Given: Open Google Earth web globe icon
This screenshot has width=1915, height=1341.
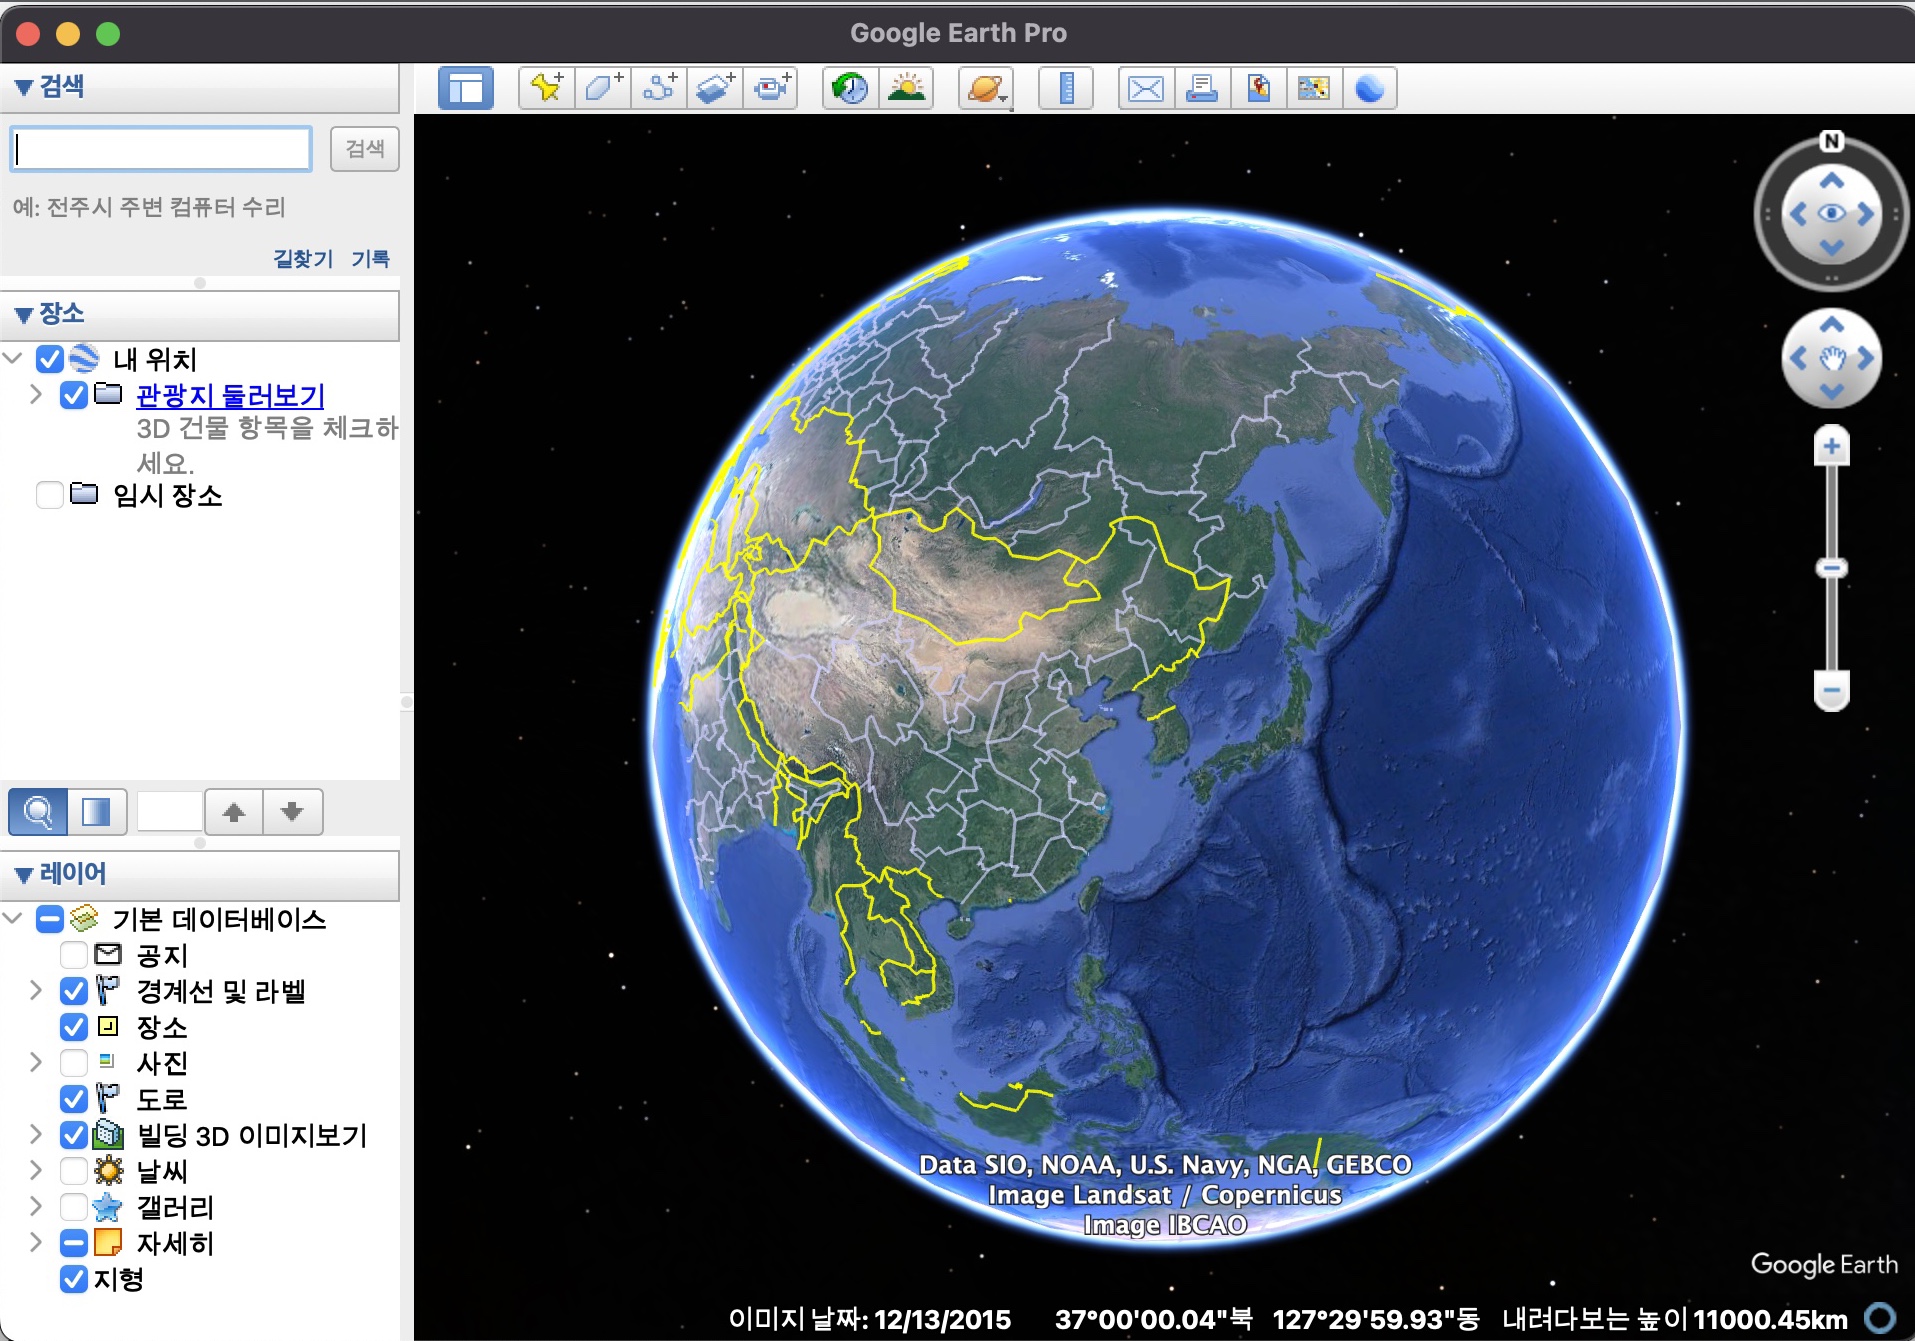Looking at the screenshot, I should 1370,88.
